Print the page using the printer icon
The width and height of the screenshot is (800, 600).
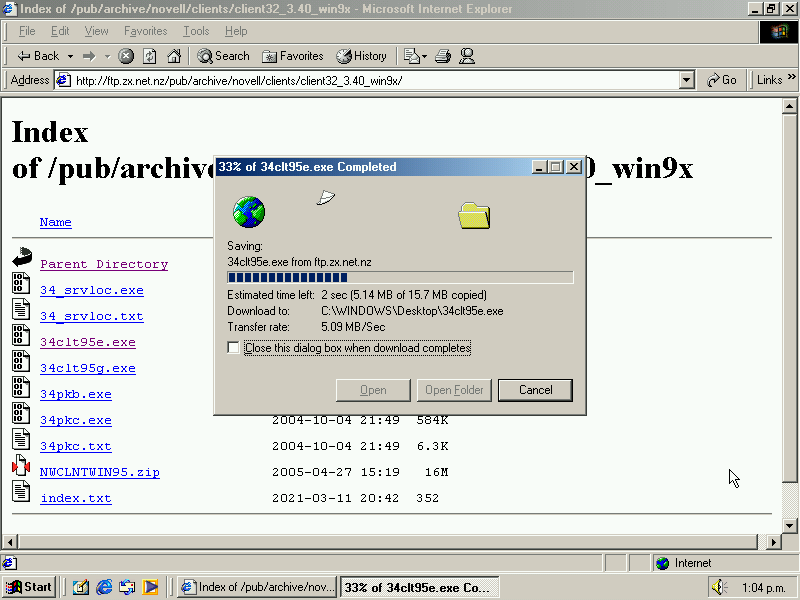pos(443,56)
